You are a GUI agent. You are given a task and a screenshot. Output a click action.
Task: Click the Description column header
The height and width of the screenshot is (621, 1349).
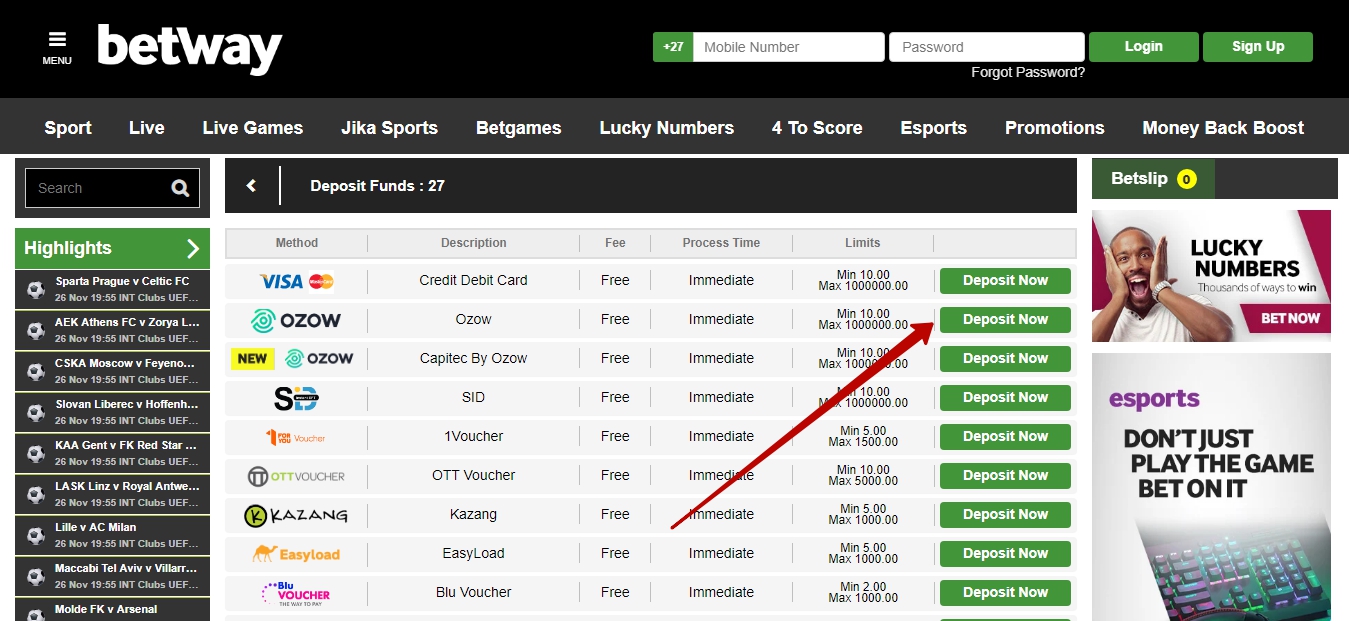point(474,243)
